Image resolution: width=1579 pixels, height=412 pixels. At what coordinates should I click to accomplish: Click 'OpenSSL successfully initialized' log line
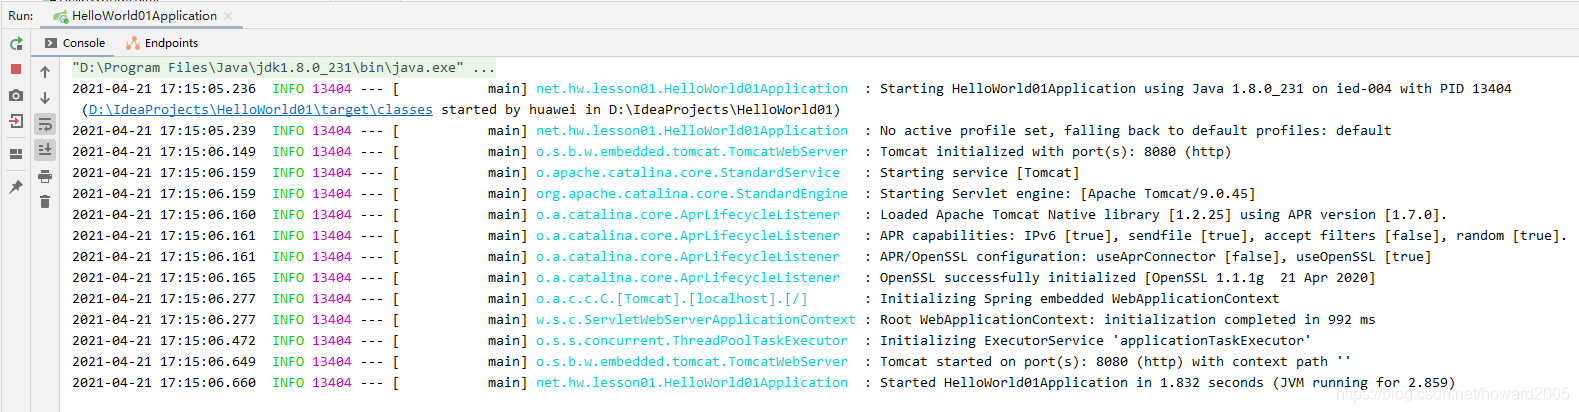1127,278
